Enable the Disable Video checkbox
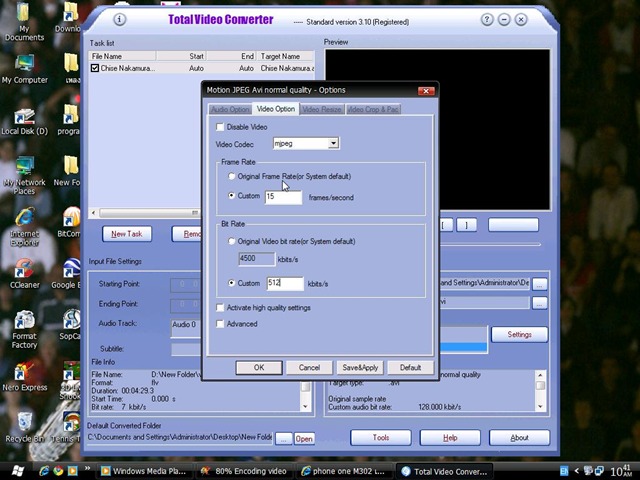 point(220,127)
